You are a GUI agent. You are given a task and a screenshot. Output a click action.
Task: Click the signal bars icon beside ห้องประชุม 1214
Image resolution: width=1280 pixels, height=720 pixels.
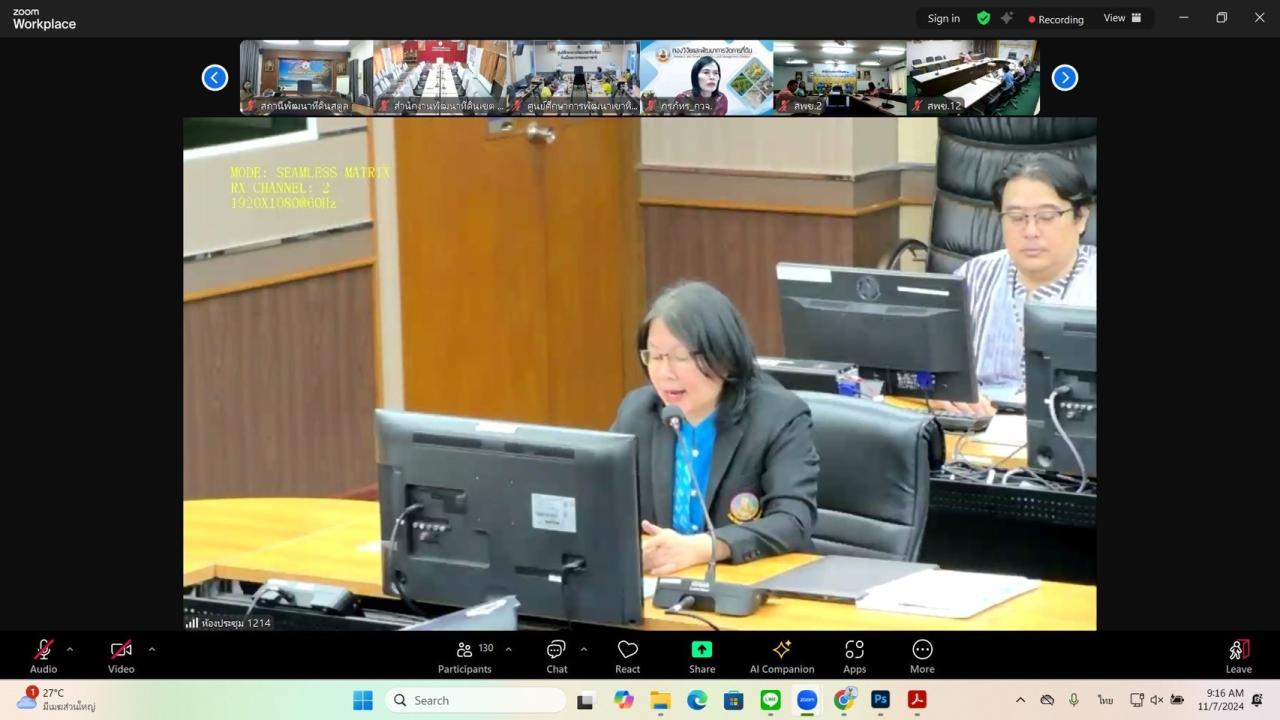pos(191,622)
